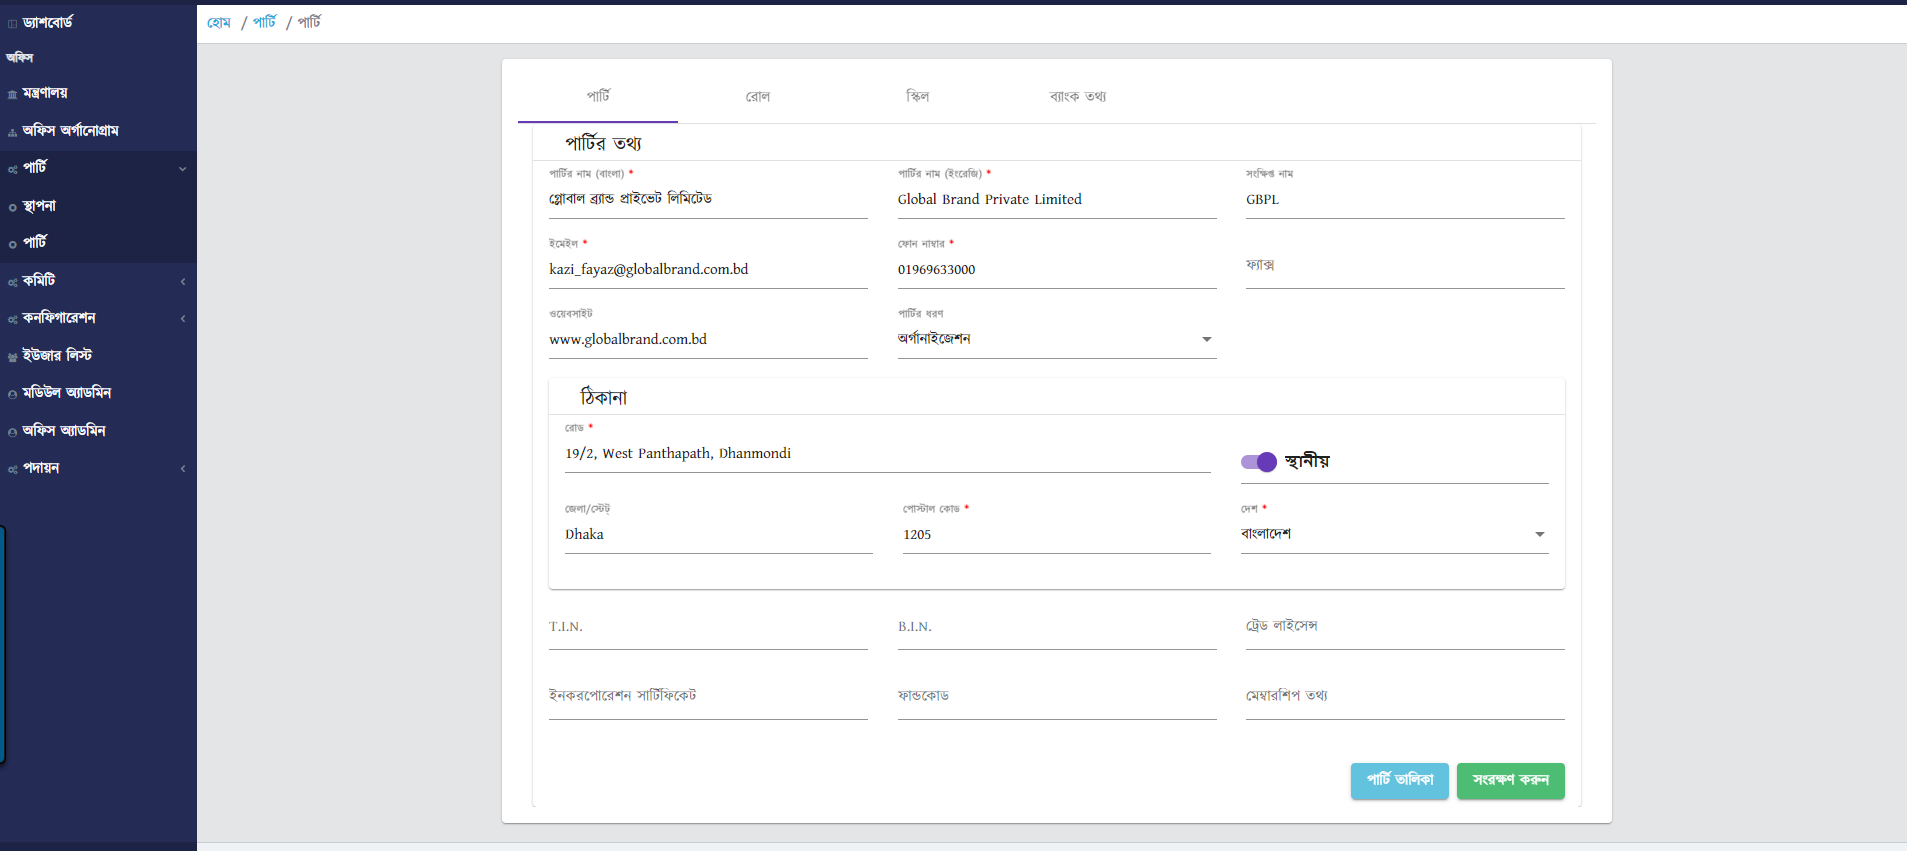The image size is (1907, 851).
Task: Switch to the স্কিল tab
Action: point(918,97)
